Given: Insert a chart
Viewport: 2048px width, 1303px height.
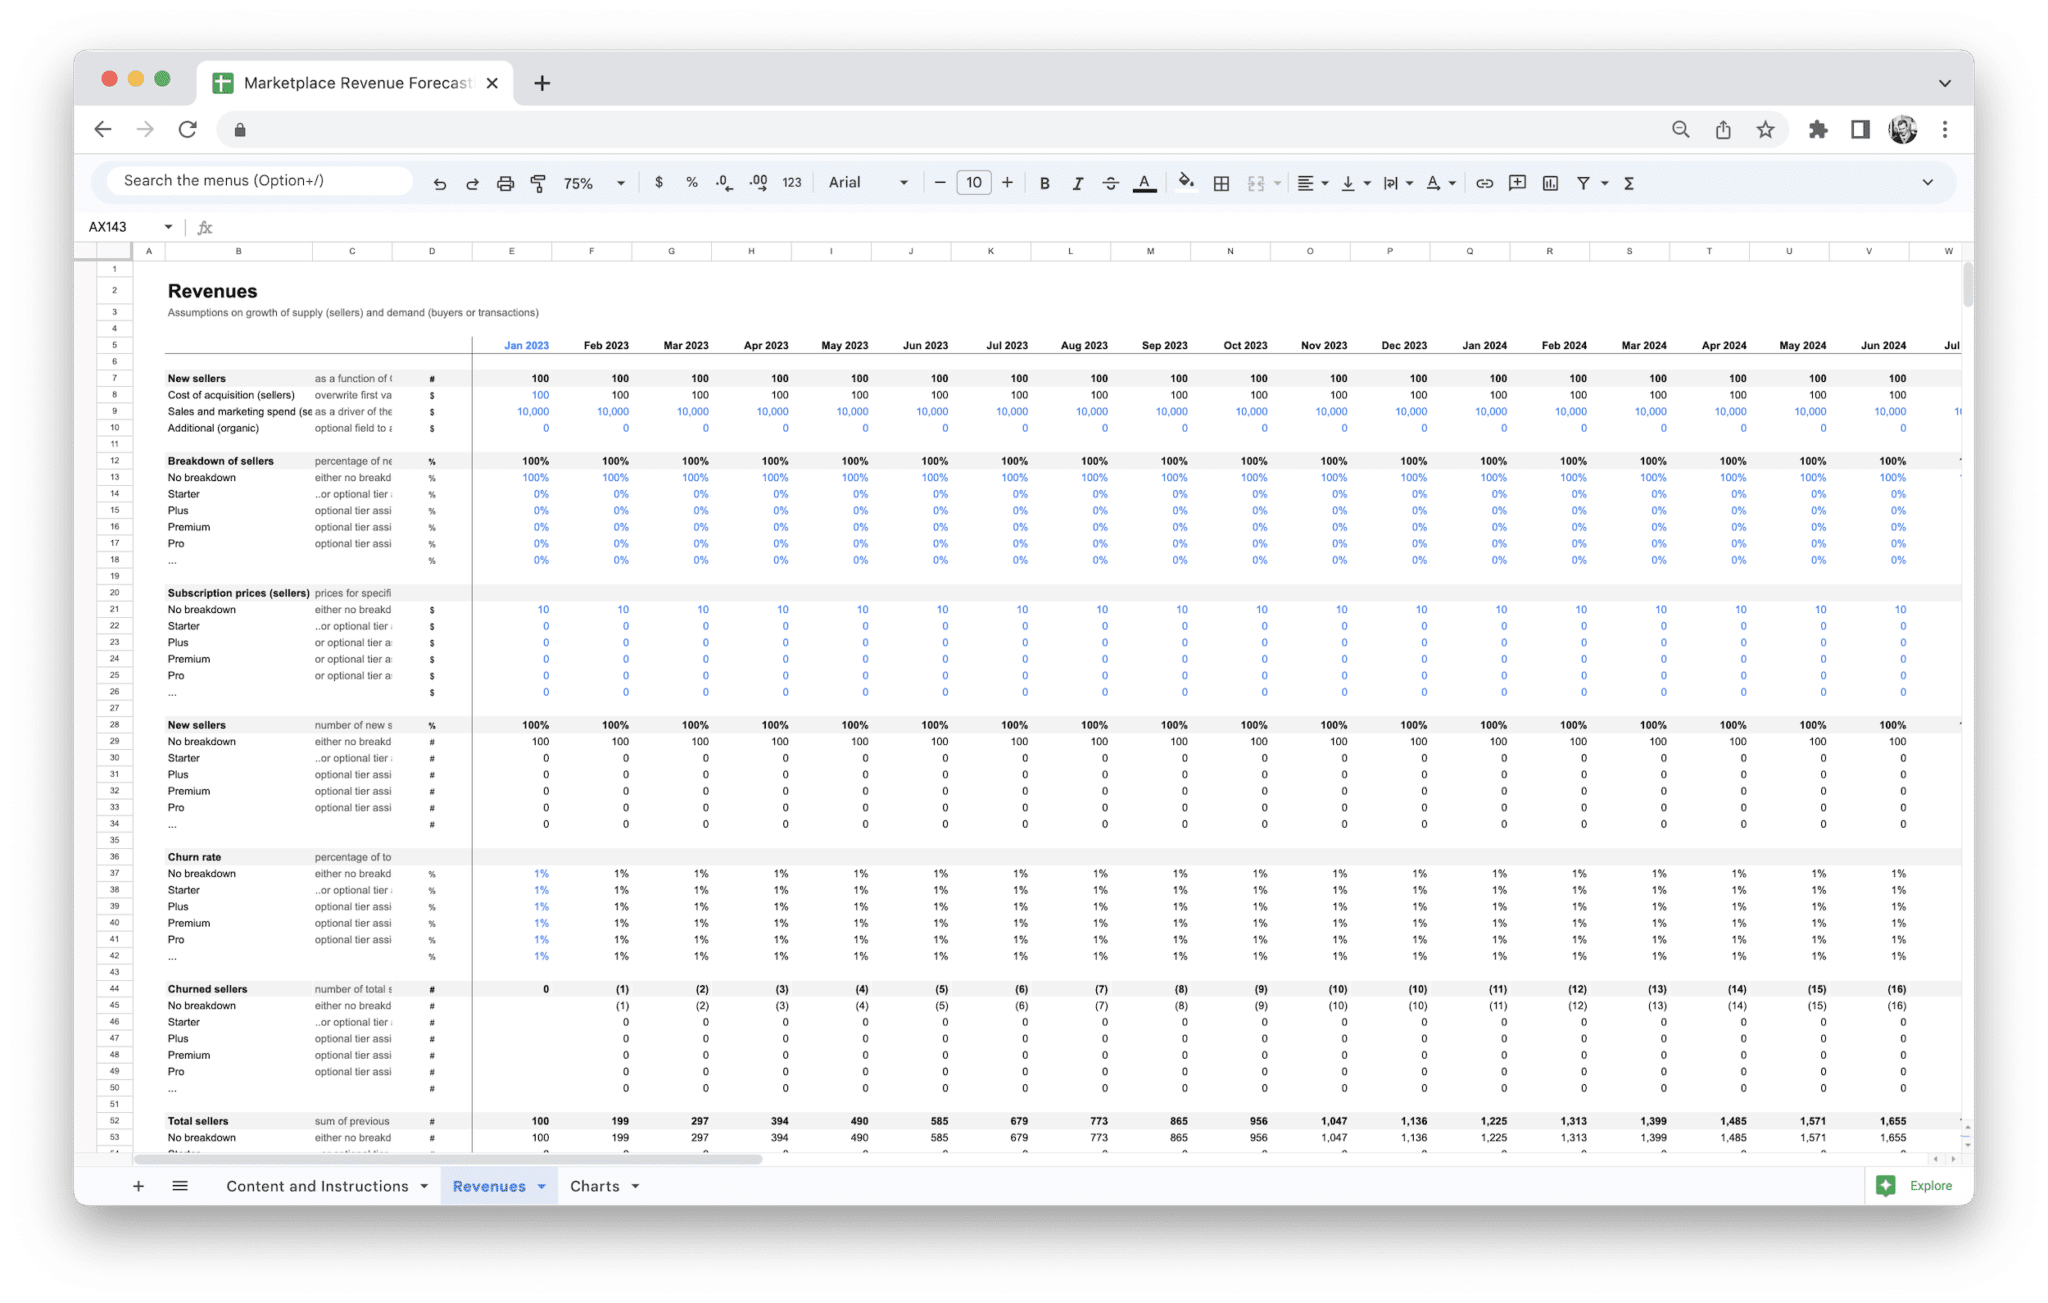Looking at the screenshot, I should tap(1551, 183).
